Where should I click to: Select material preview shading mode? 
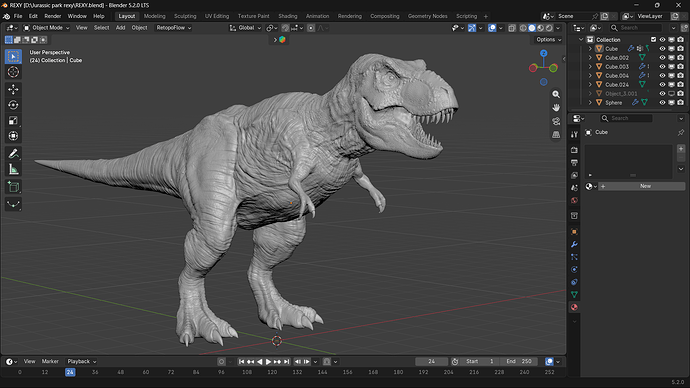pyautogui.click(x=541, y=28)
